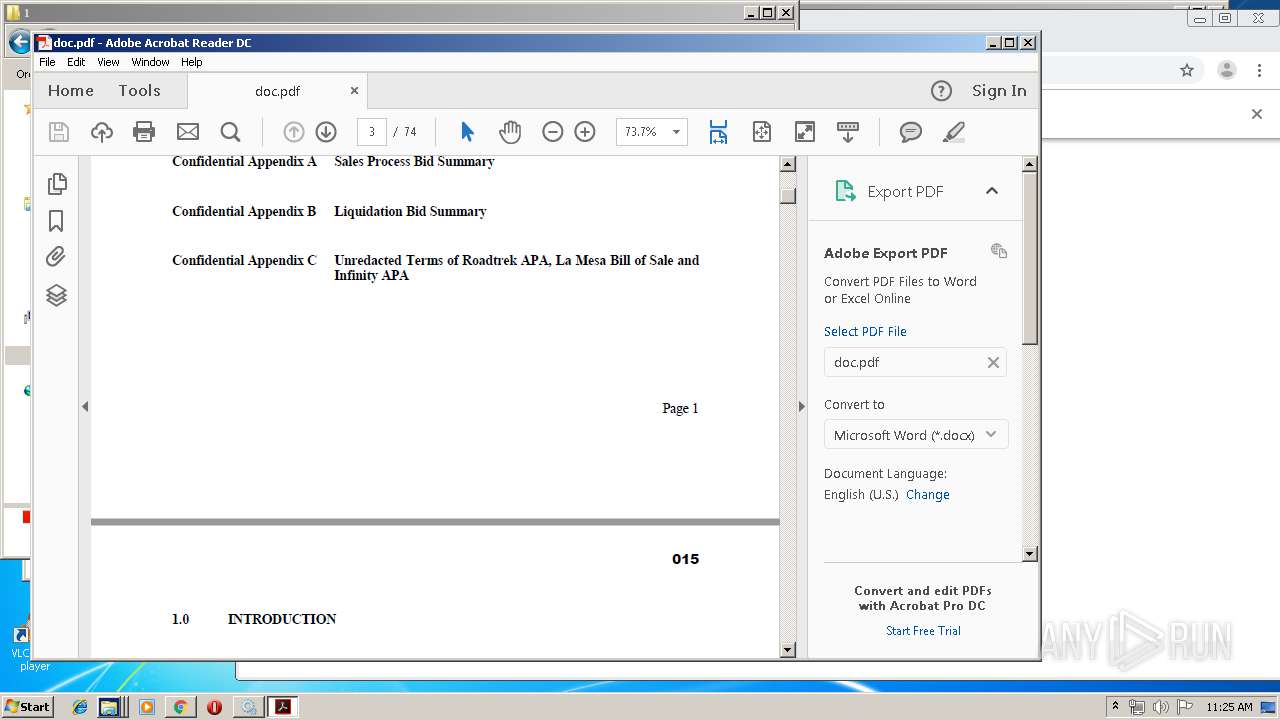Open Convert to Microsoft Word dropdown
Image resolution: width=1280 pixels, height=720 pixels.
[916, 435]
